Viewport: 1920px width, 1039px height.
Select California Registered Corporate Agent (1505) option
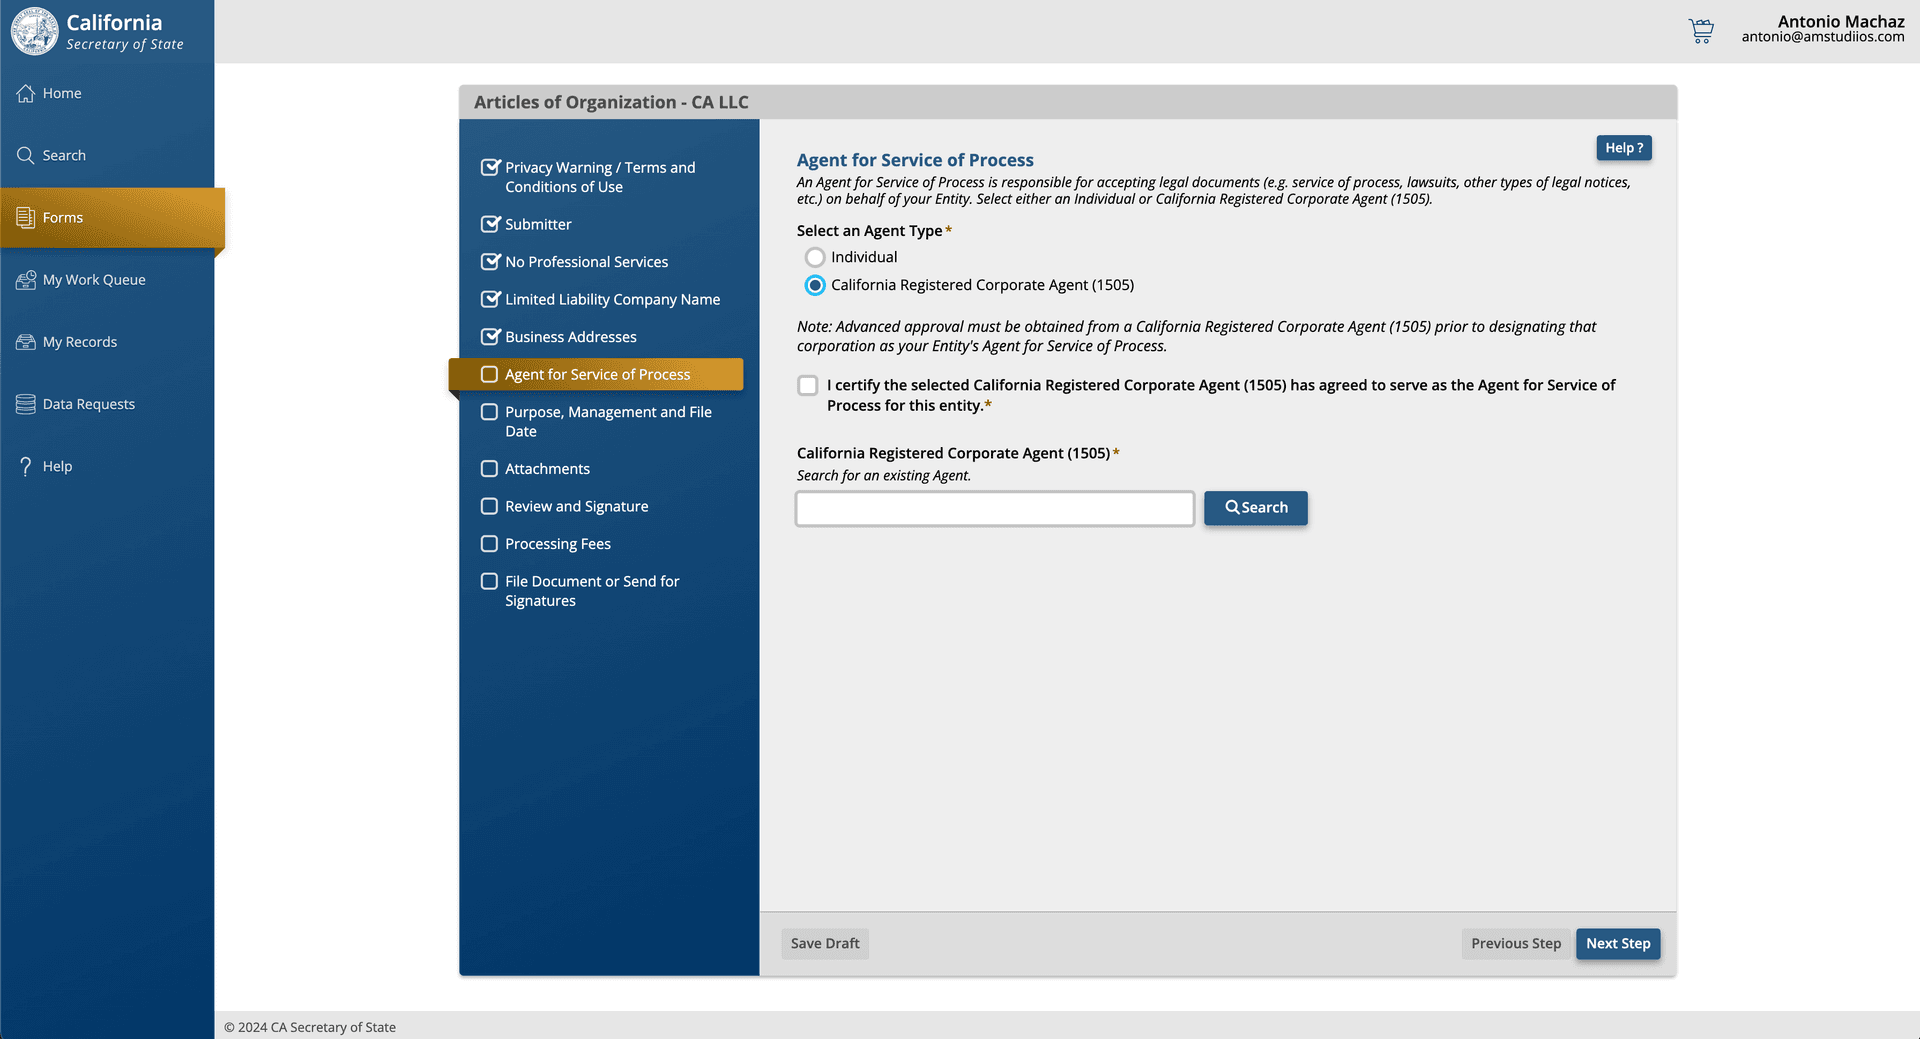click(x=815, y=285)
